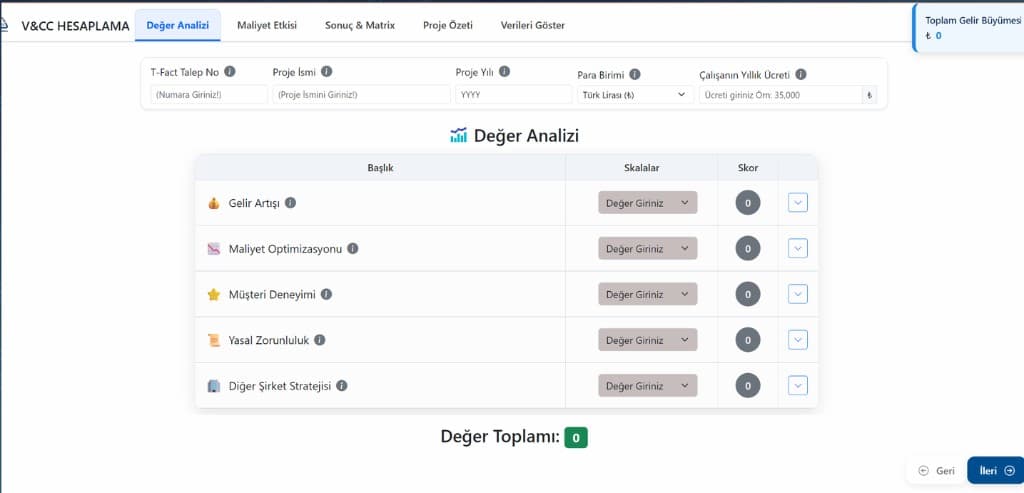Focus the Proje İsmi input field
Viewport: 1024px width, 493px height.
(361, 95)
